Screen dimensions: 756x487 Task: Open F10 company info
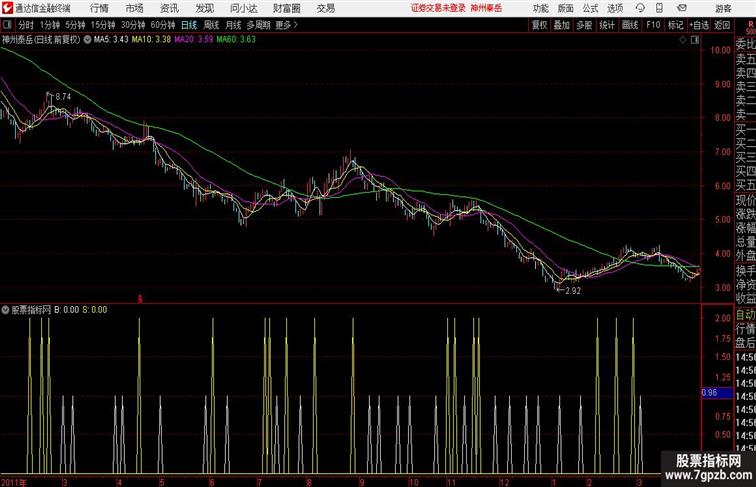tap(653, 25)
